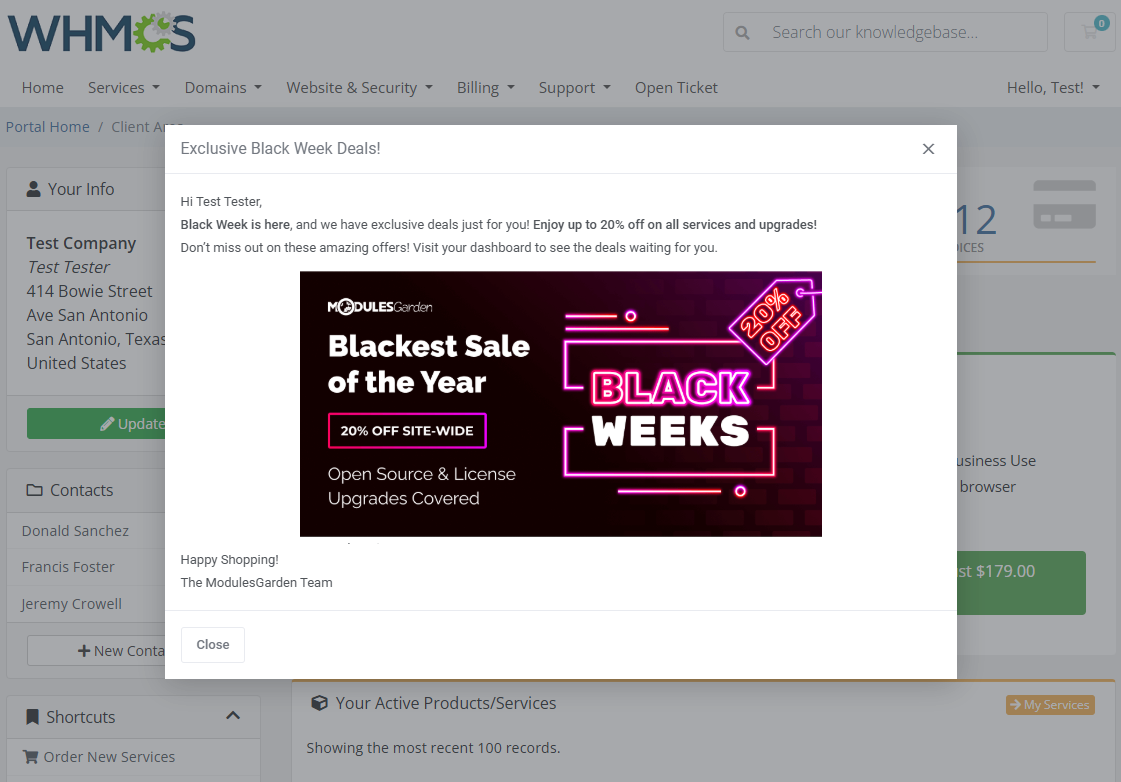Select contact Francis Foster
Screen dimensions: 1121x782
(68, 567)
